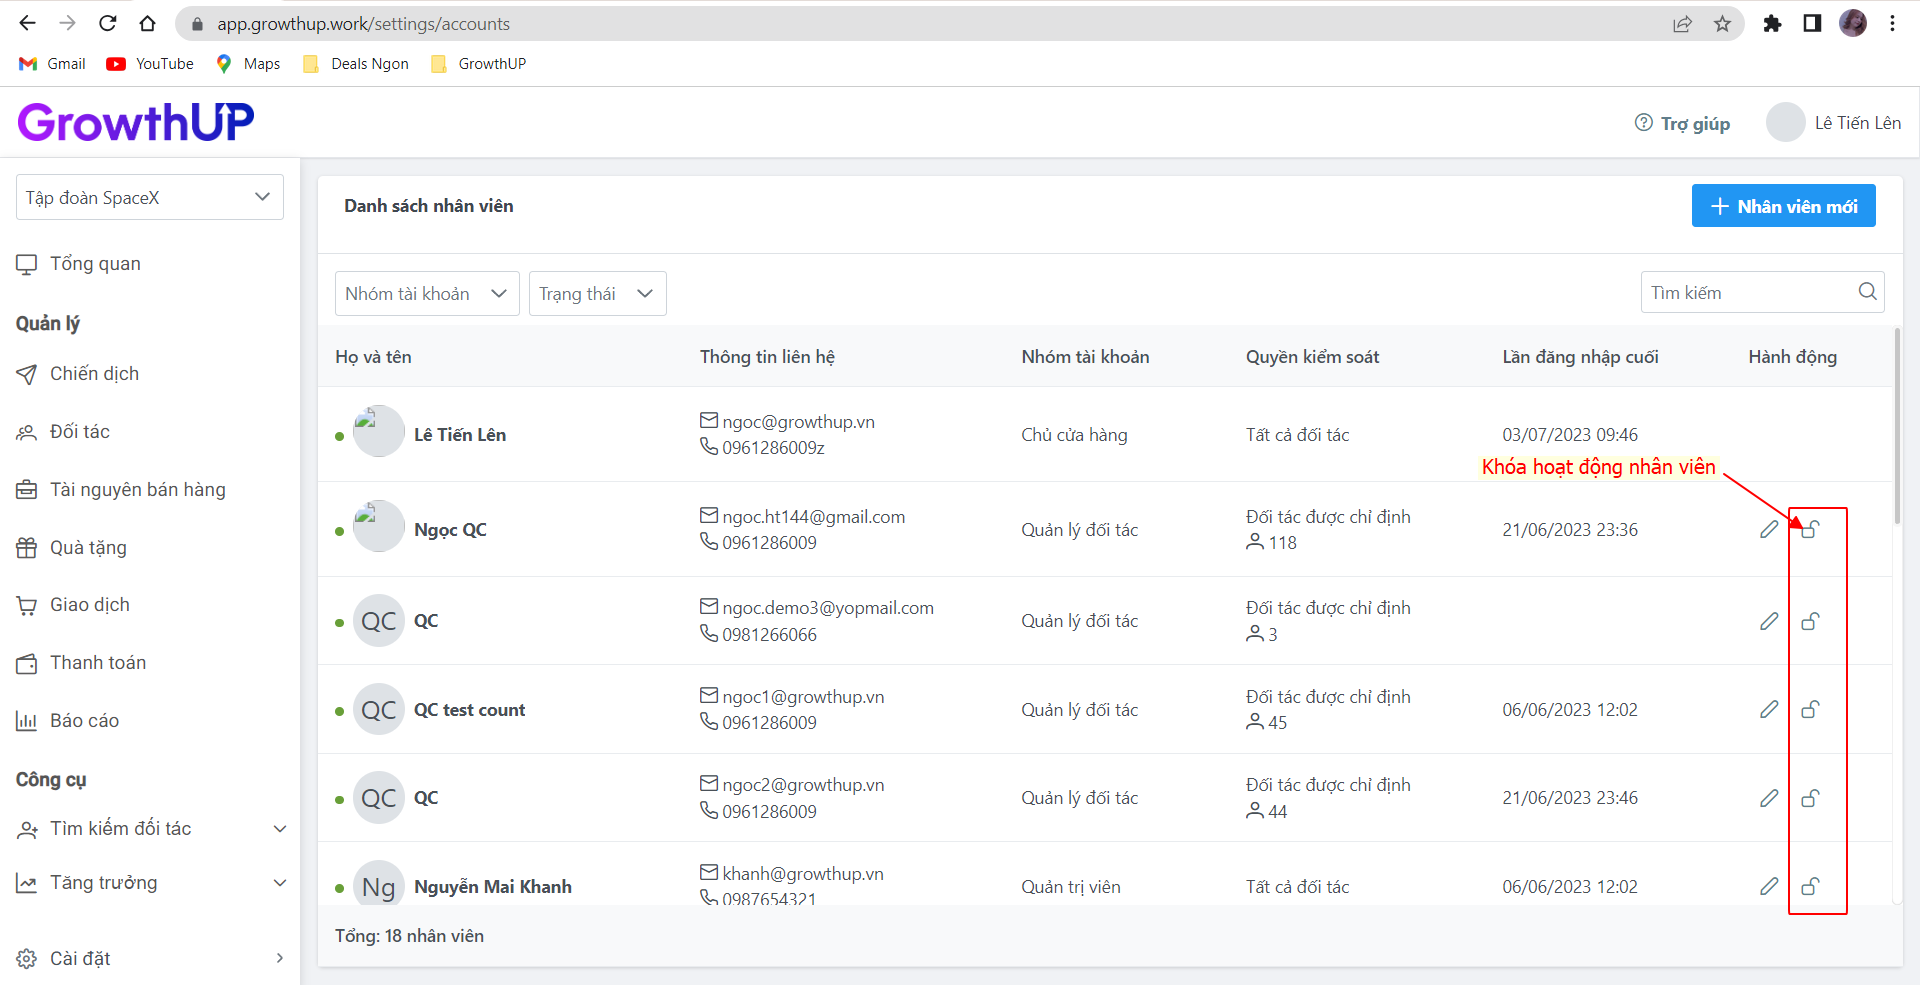Screen dimensions: 1920x985
Task: Go to Báo cáo reports section
Action: point(84,721)
